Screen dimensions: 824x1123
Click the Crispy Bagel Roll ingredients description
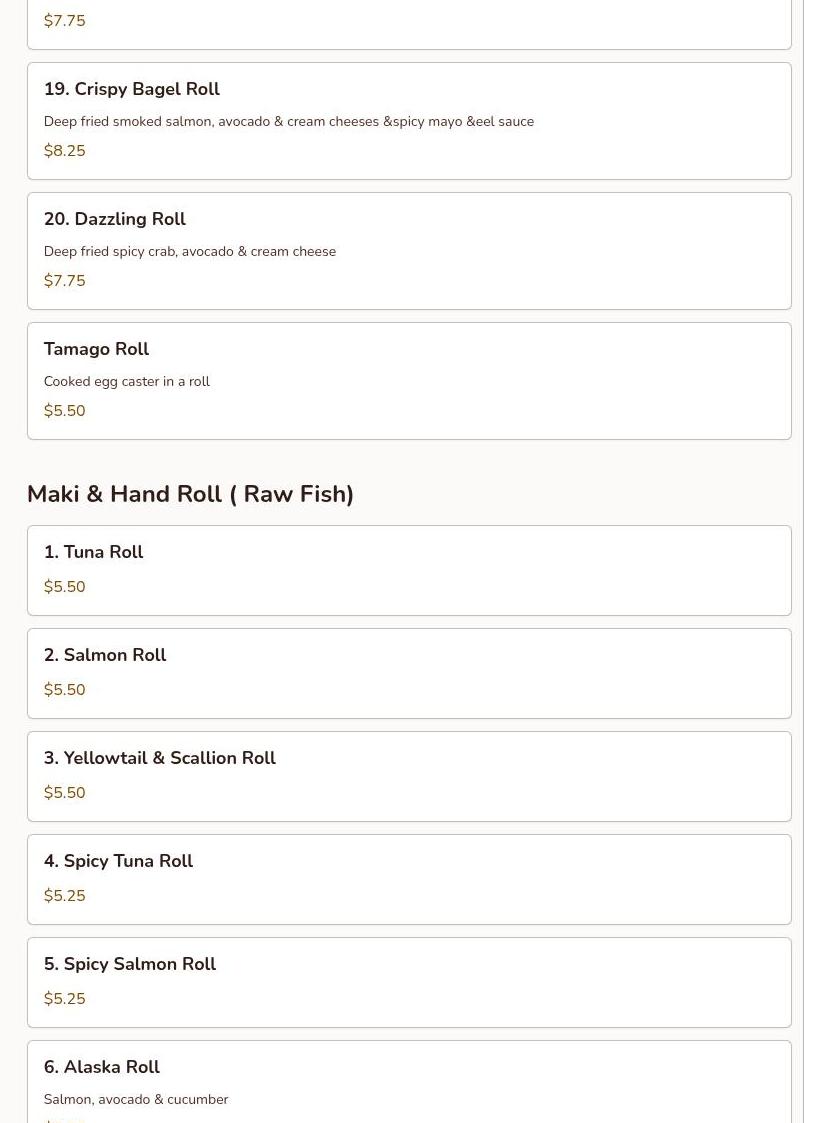coord(289,122)
